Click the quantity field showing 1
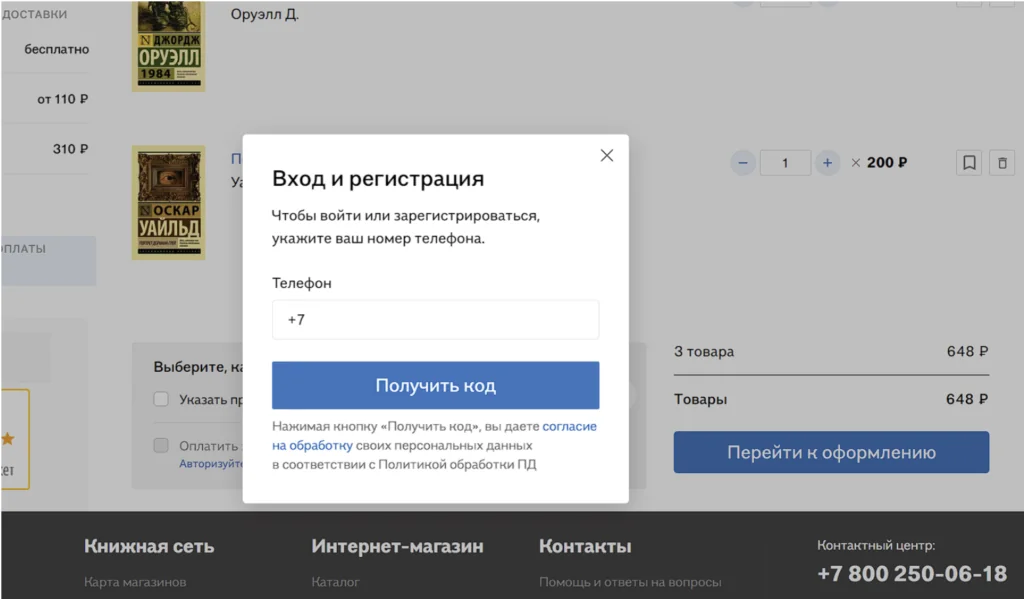This screenshot has width=1024, height=599. pyautogui.click(x=784, y=163)
